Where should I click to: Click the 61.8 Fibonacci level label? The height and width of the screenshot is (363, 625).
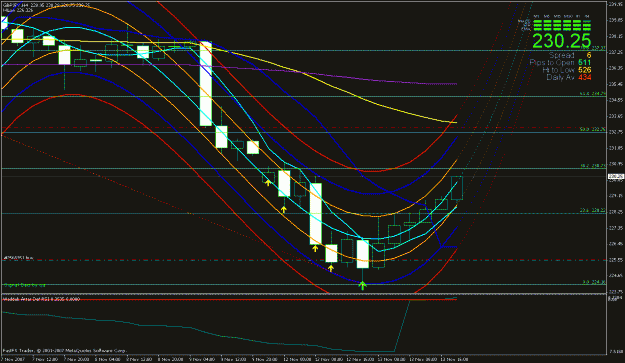[x=593, y=94]
